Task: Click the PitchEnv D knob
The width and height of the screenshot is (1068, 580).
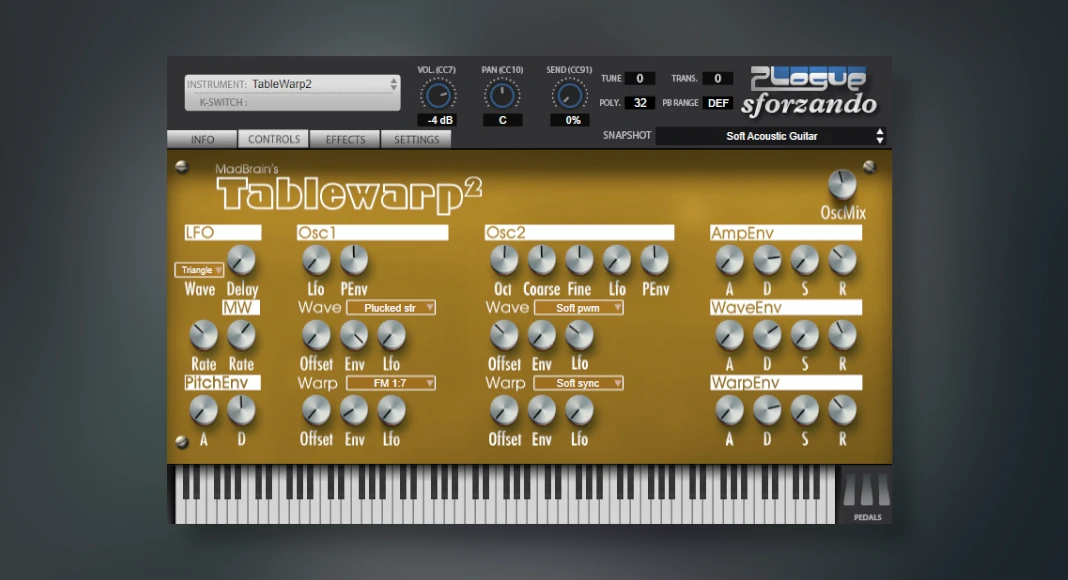Action: tap(241, 410)
